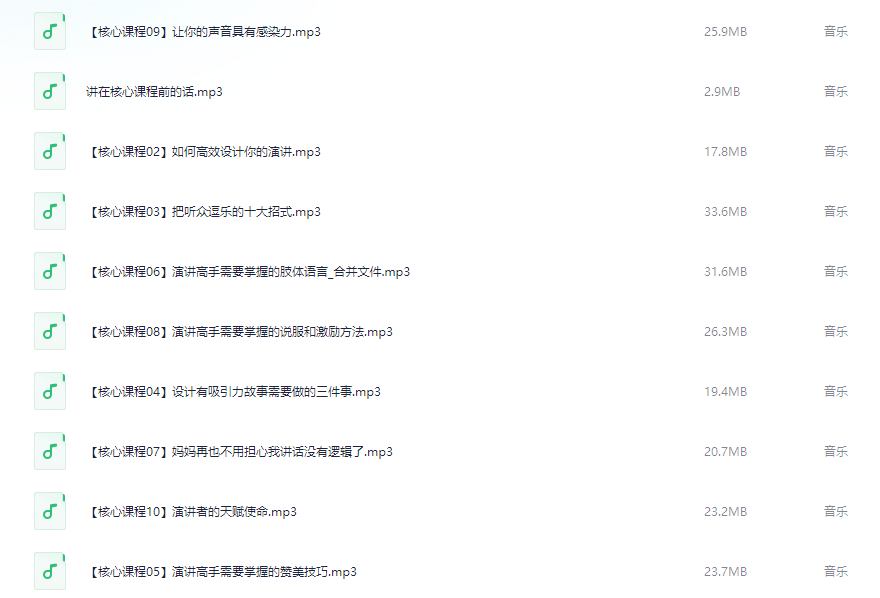Click music icon for 核心课程05 file
The height and width of the screenshot is (598, 880).
pyautogui.click(x=50, y=572)
